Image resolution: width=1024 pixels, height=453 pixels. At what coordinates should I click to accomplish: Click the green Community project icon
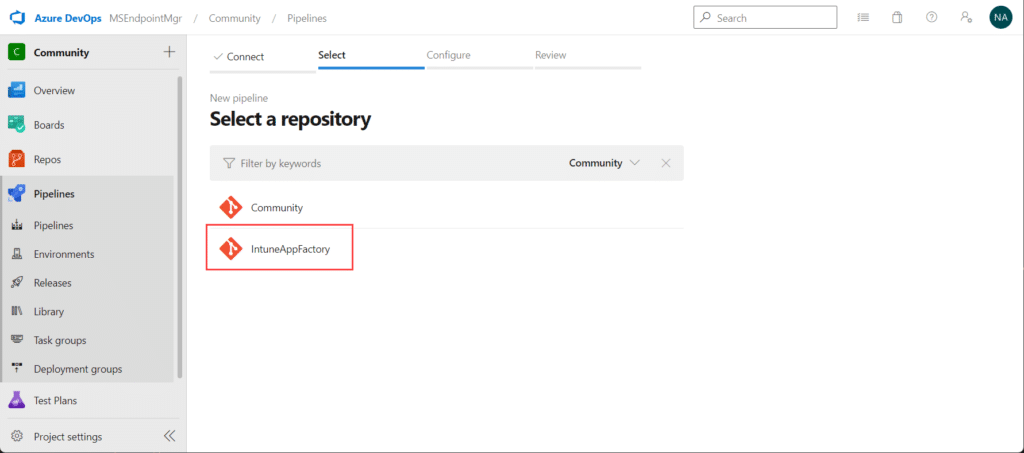pos(16,52)
